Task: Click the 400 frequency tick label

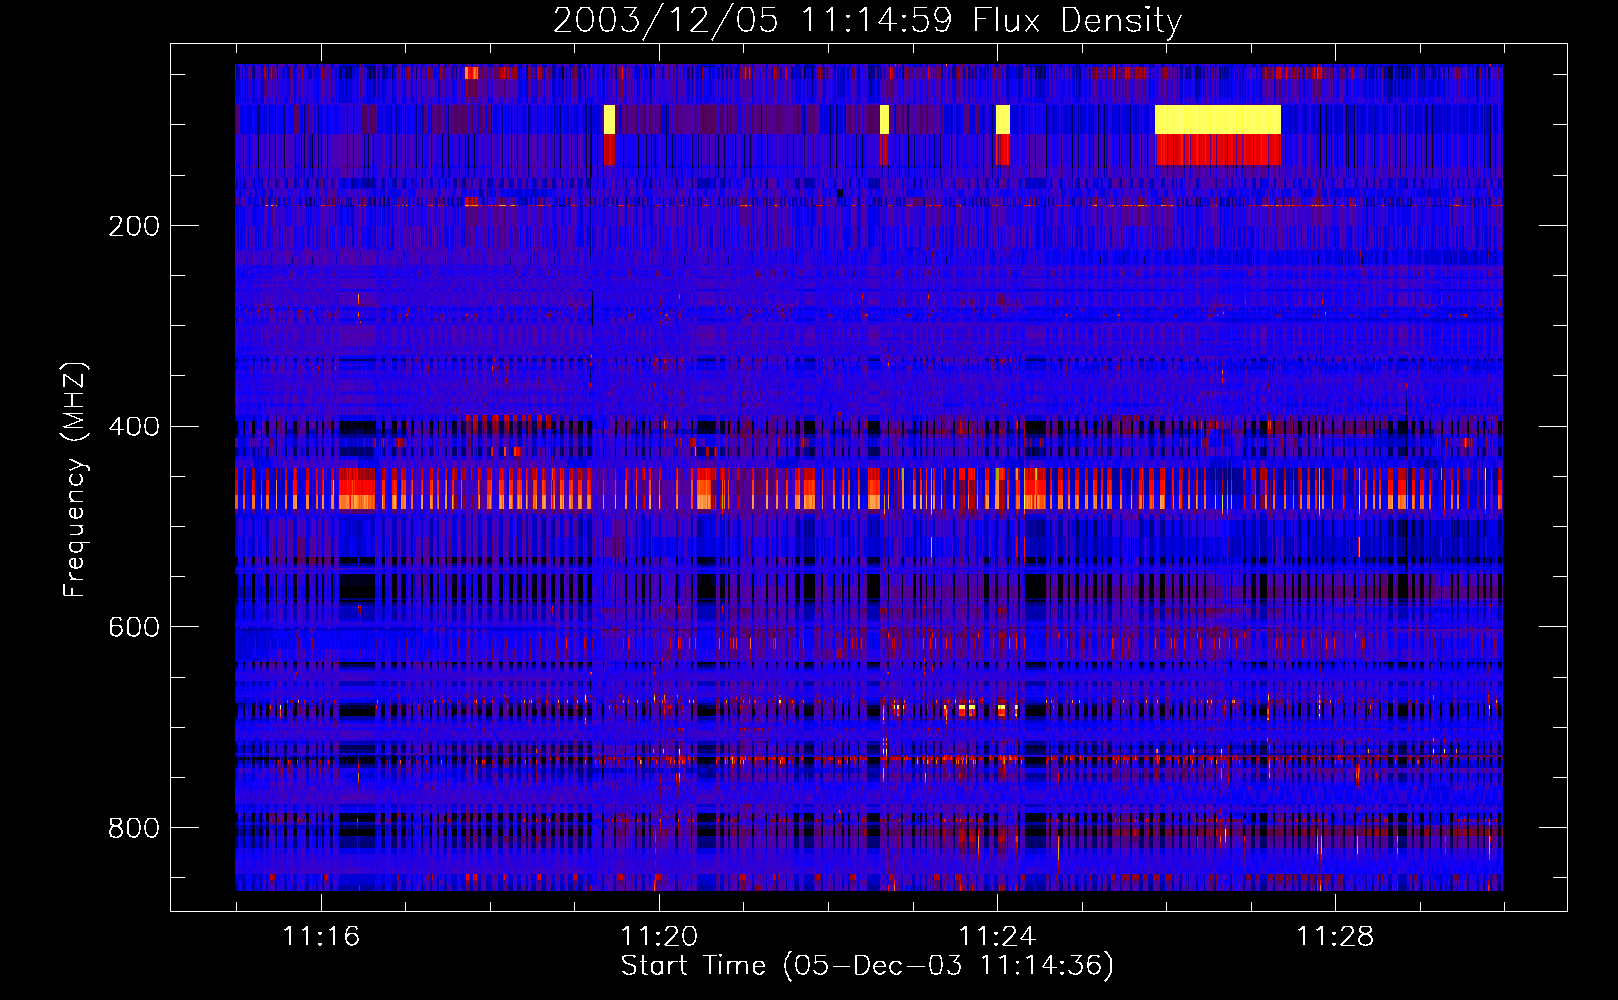Action: pos(134,427)
